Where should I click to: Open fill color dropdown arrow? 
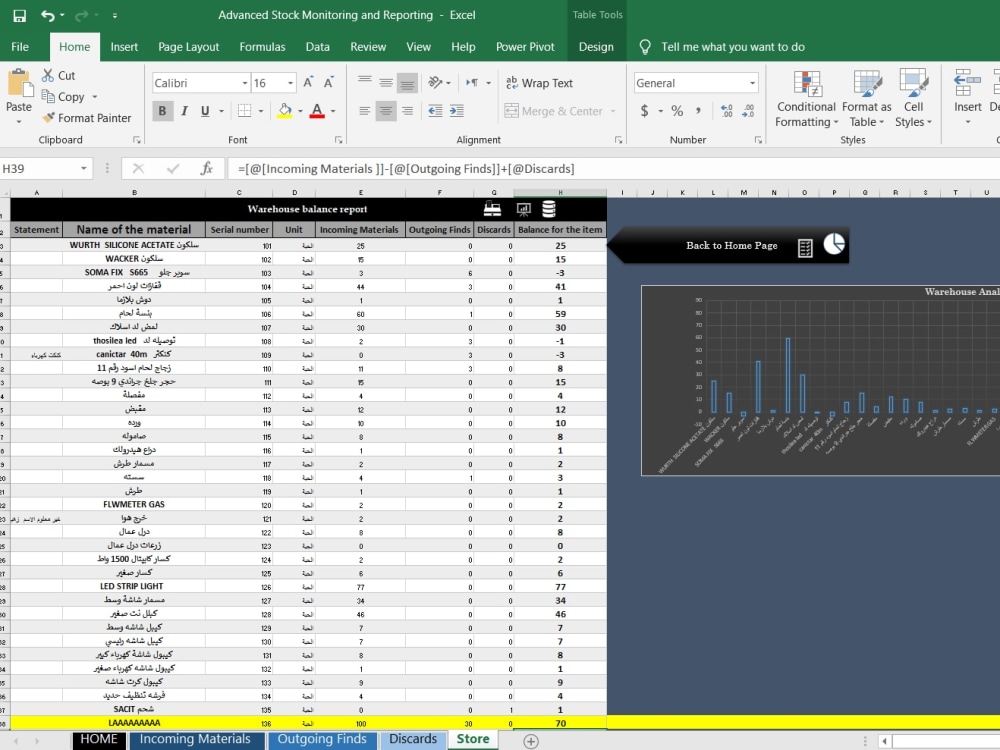coord(300,111)
